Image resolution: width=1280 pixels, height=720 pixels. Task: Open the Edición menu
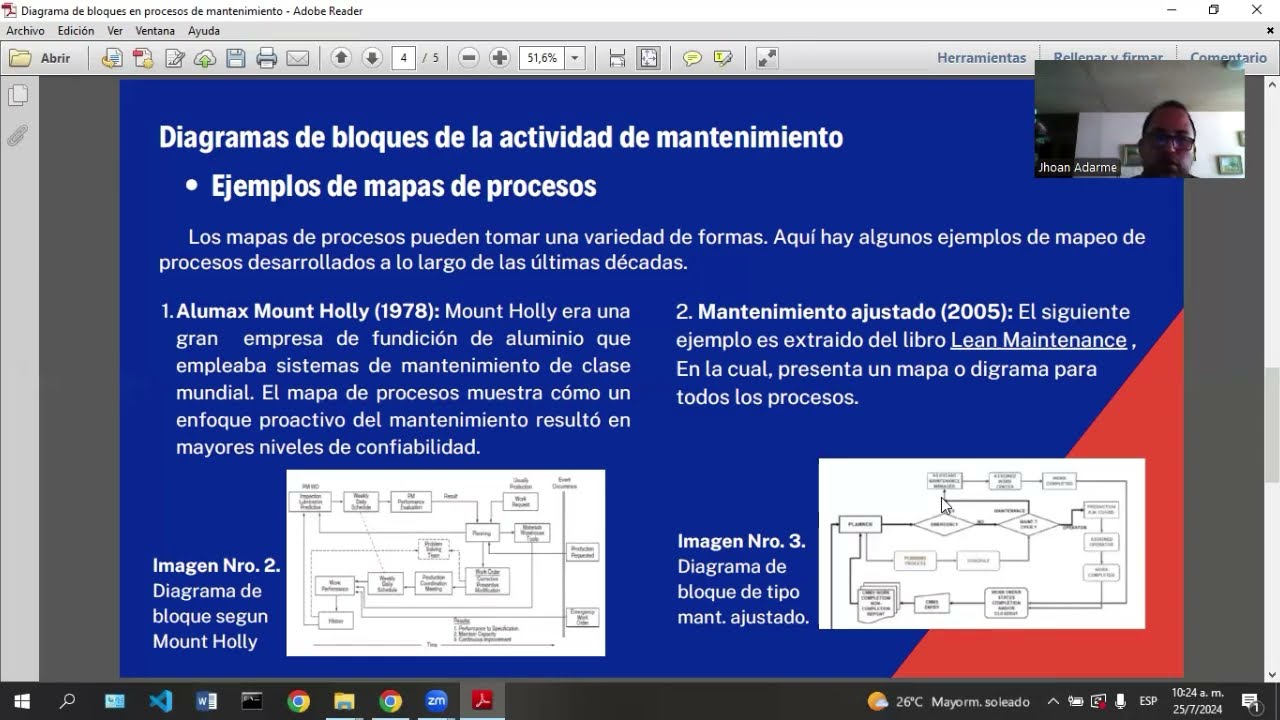(x=76, y=31)
